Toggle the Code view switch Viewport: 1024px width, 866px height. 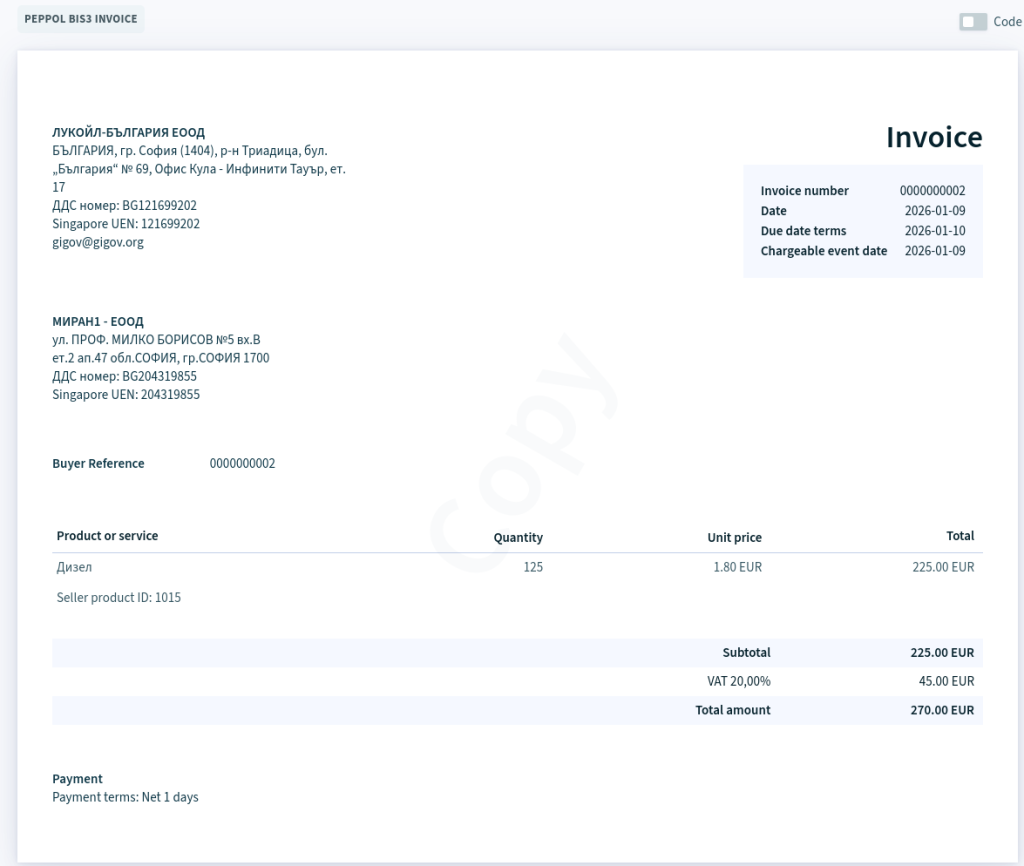973,22
